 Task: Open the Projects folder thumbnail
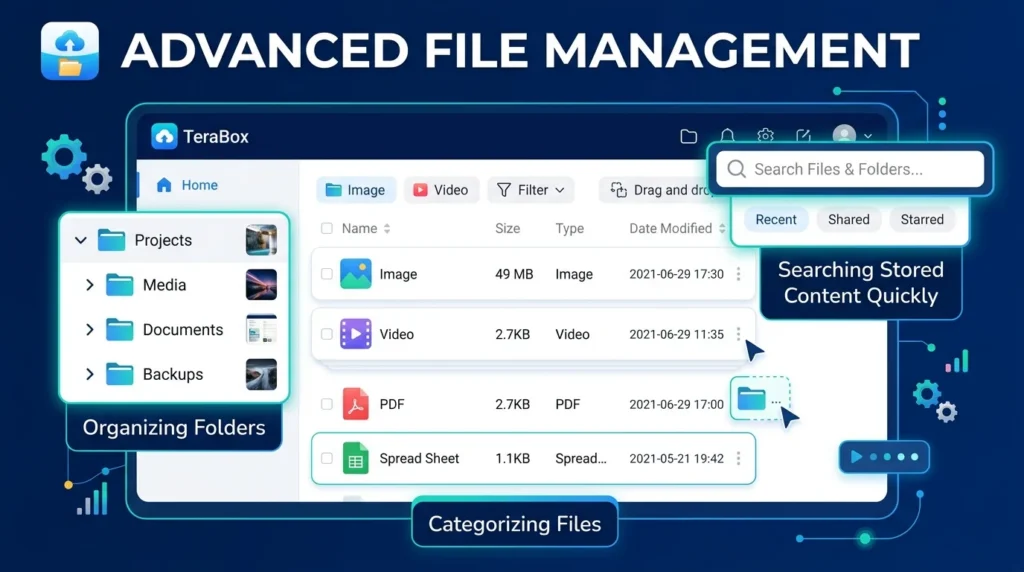(x=261, y=240)
